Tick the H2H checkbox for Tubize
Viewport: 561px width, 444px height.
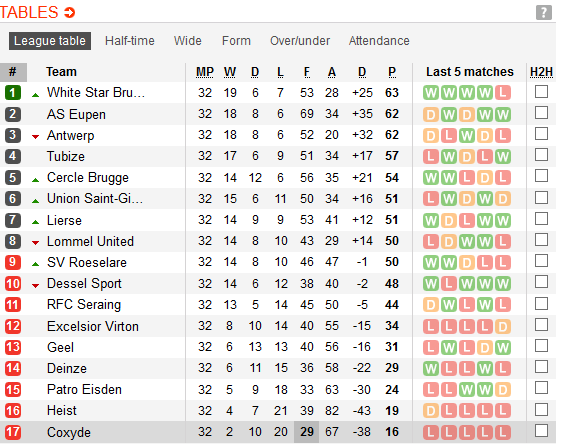tap(541, 155)
